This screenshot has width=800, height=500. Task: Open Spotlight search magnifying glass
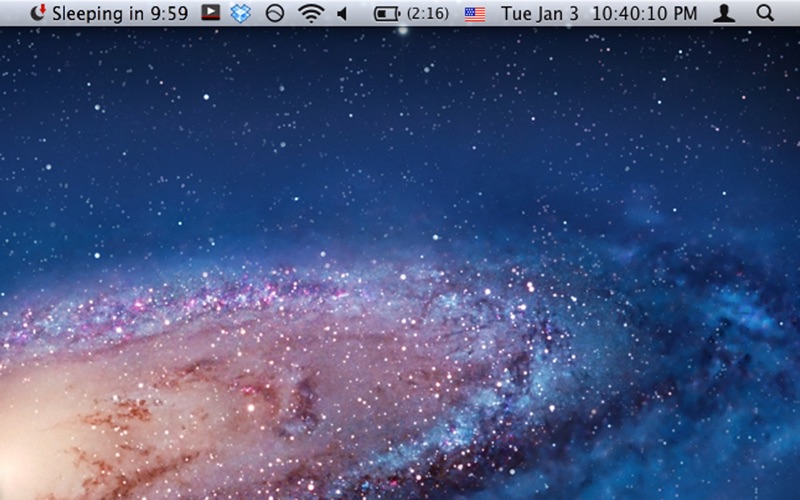coord(765,13)
